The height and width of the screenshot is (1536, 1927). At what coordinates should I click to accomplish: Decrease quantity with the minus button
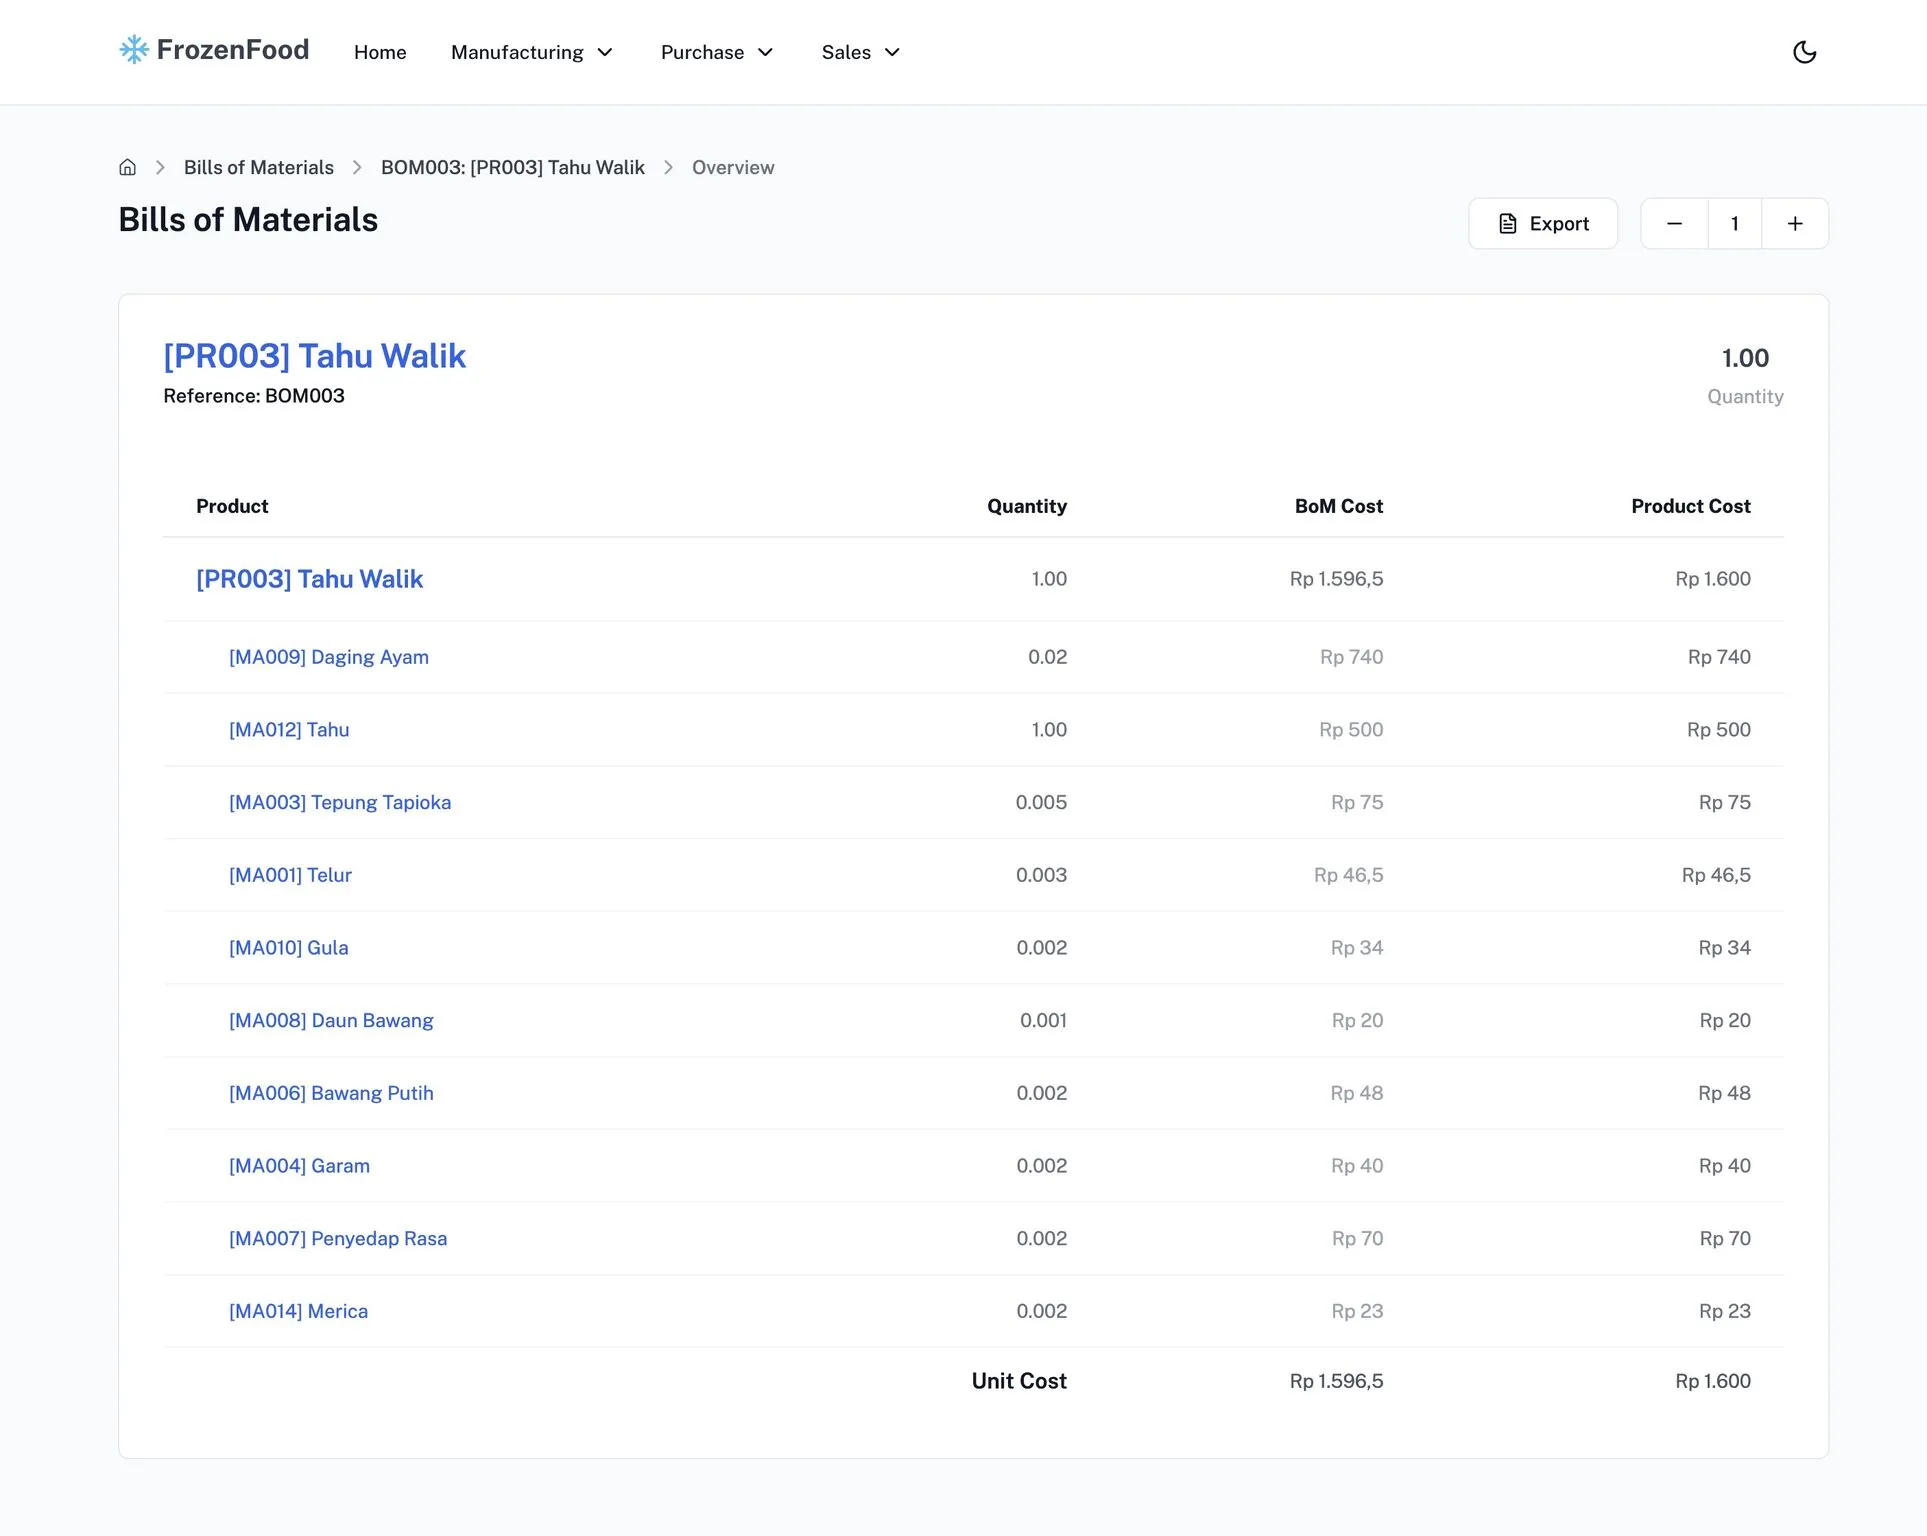(1675, 224)
